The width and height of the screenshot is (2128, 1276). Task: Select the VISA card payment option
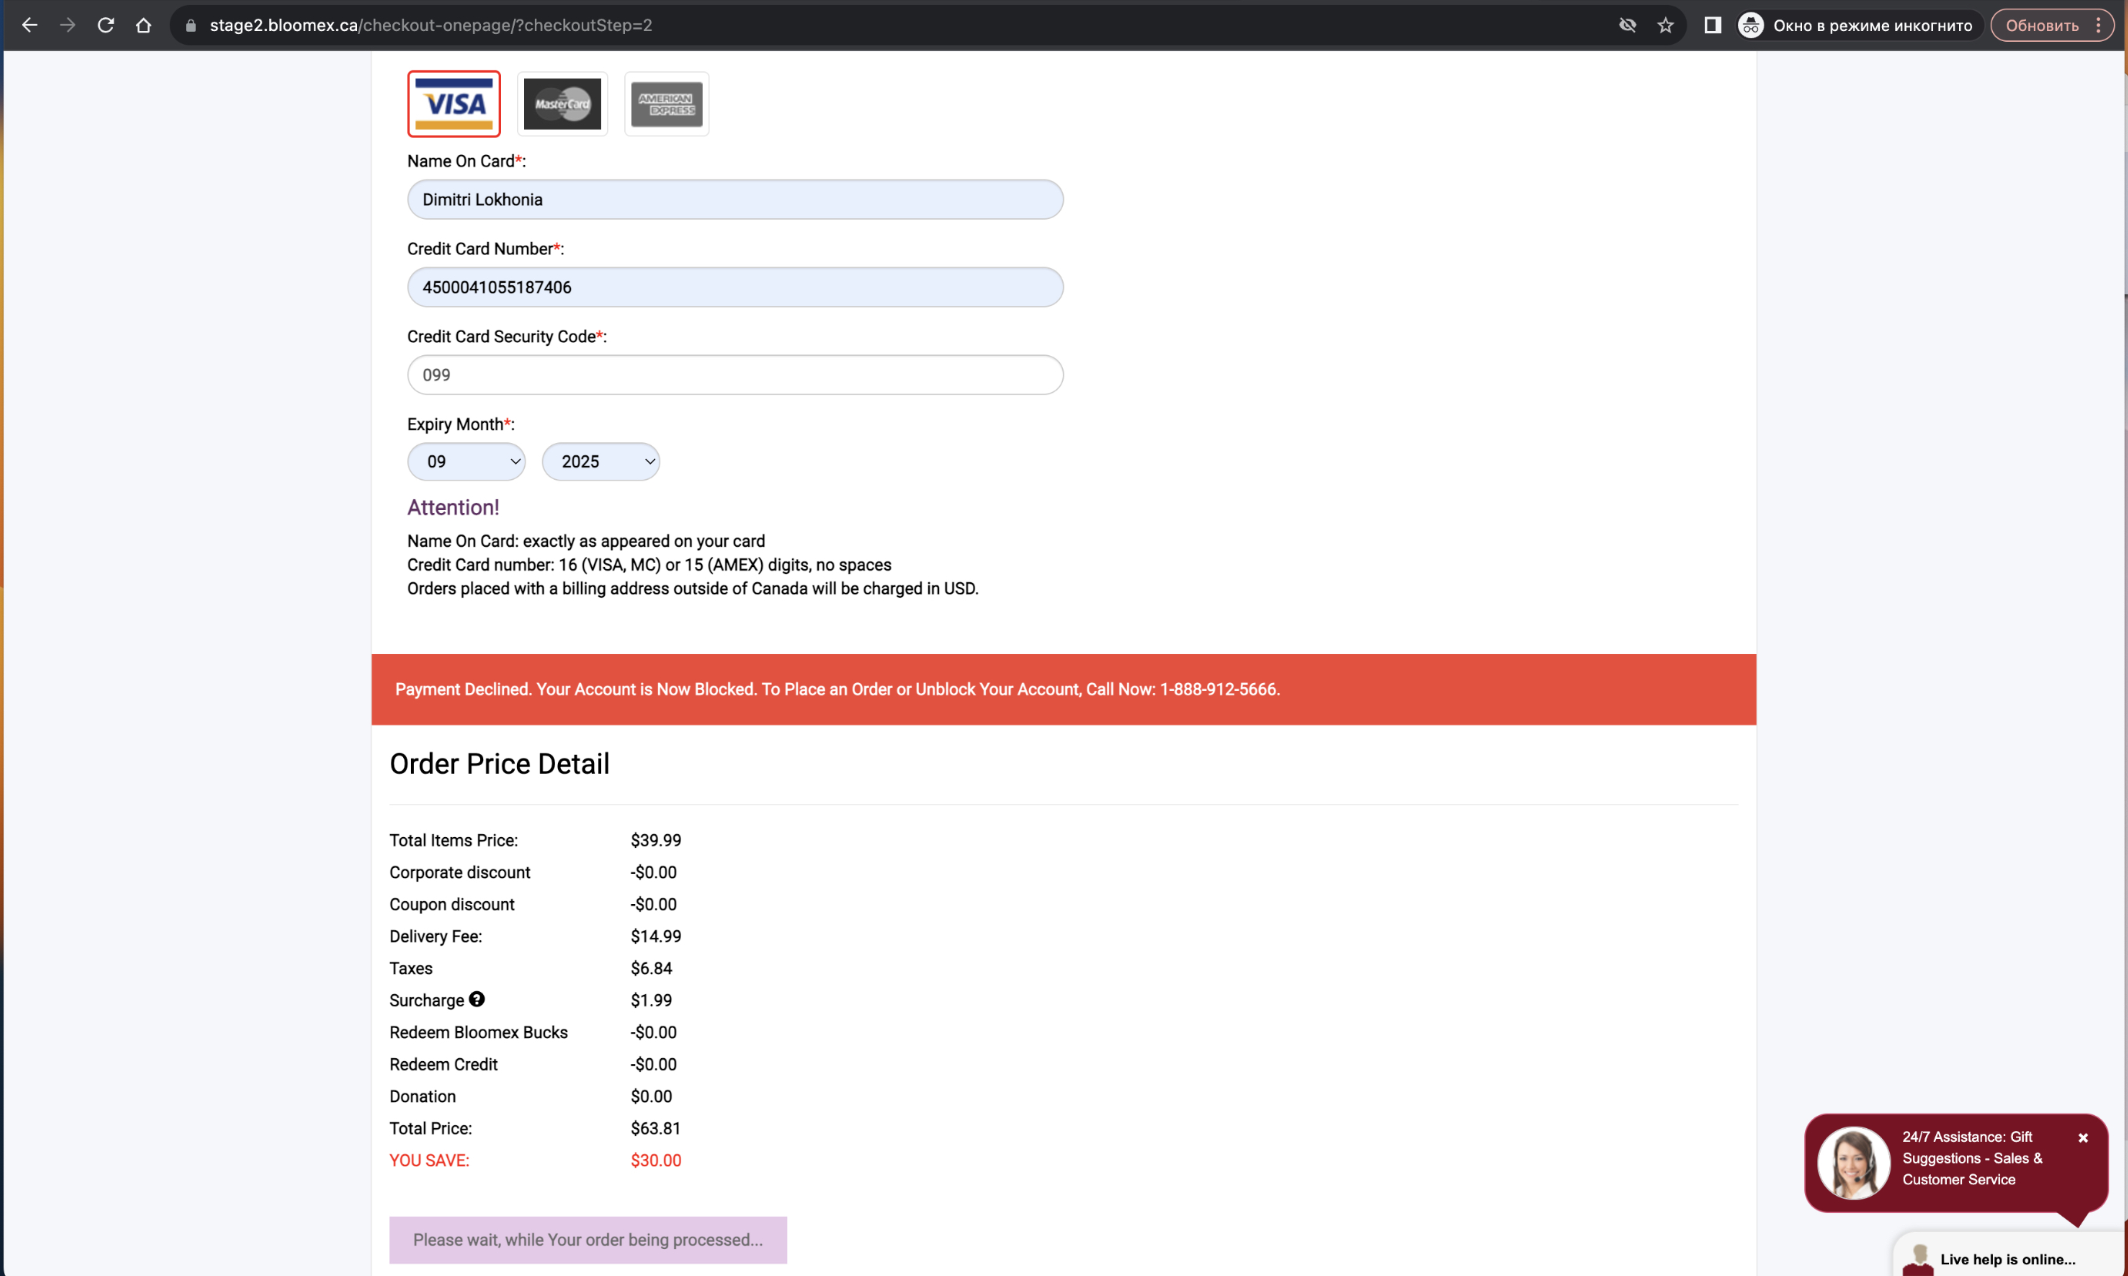tap(453, 103)
